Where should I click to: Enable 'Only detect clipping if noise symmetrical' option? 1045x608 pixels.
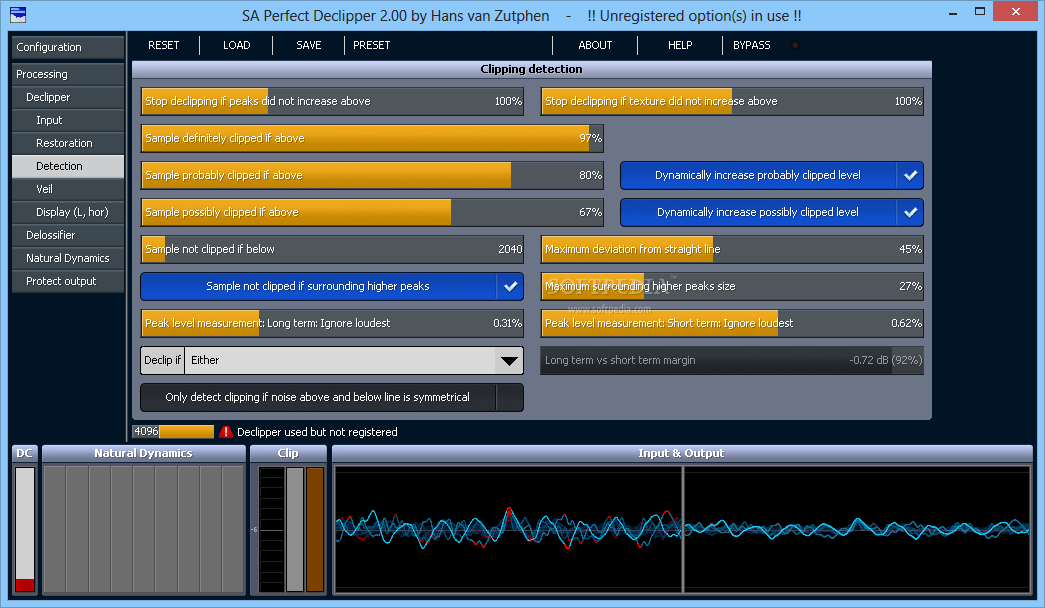(x=332, y=397)
